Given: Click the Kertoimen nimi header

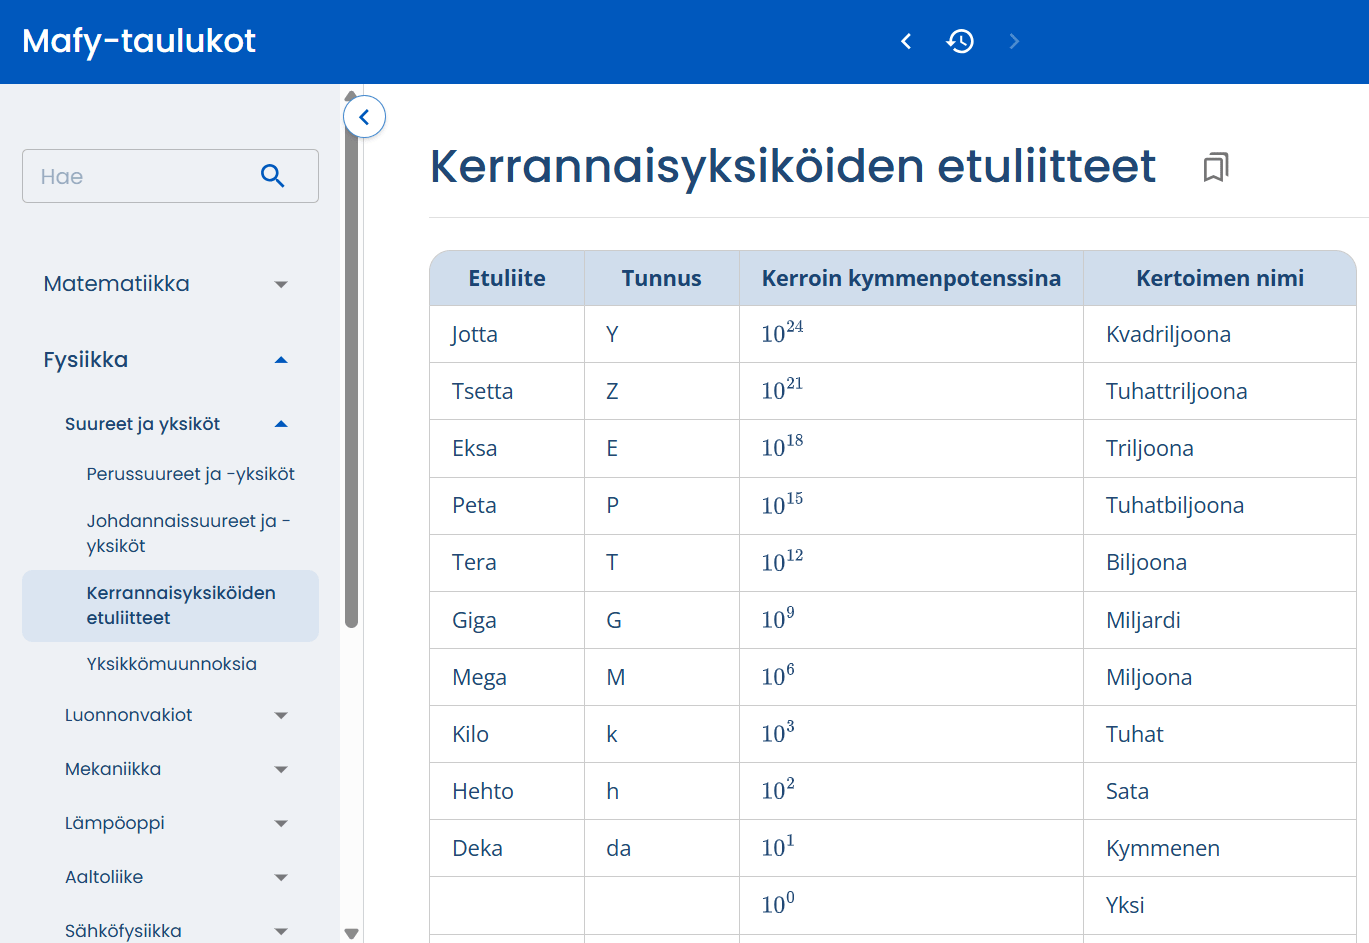Looking at the screenshot, I should click(x=1220, y=278).
